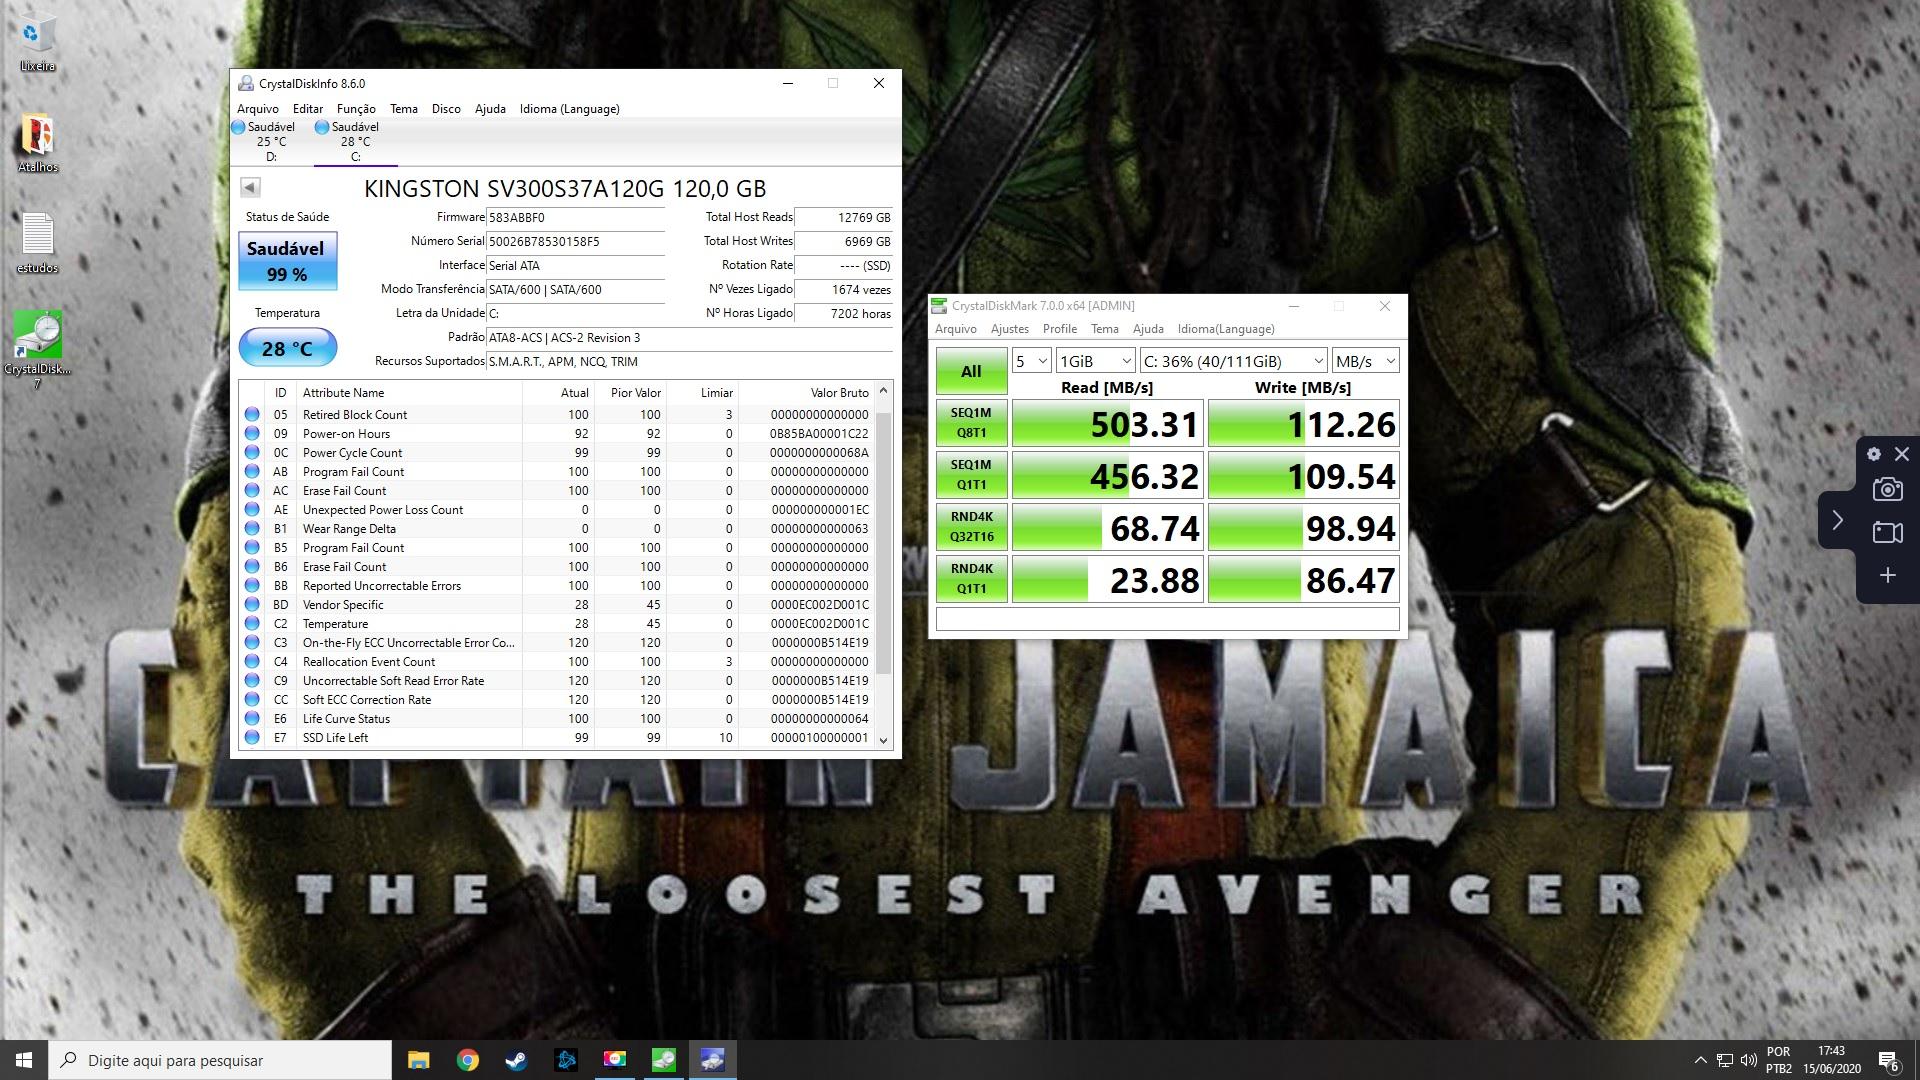Open Função menu in CrystalDiskInfo

pos(356,109)
